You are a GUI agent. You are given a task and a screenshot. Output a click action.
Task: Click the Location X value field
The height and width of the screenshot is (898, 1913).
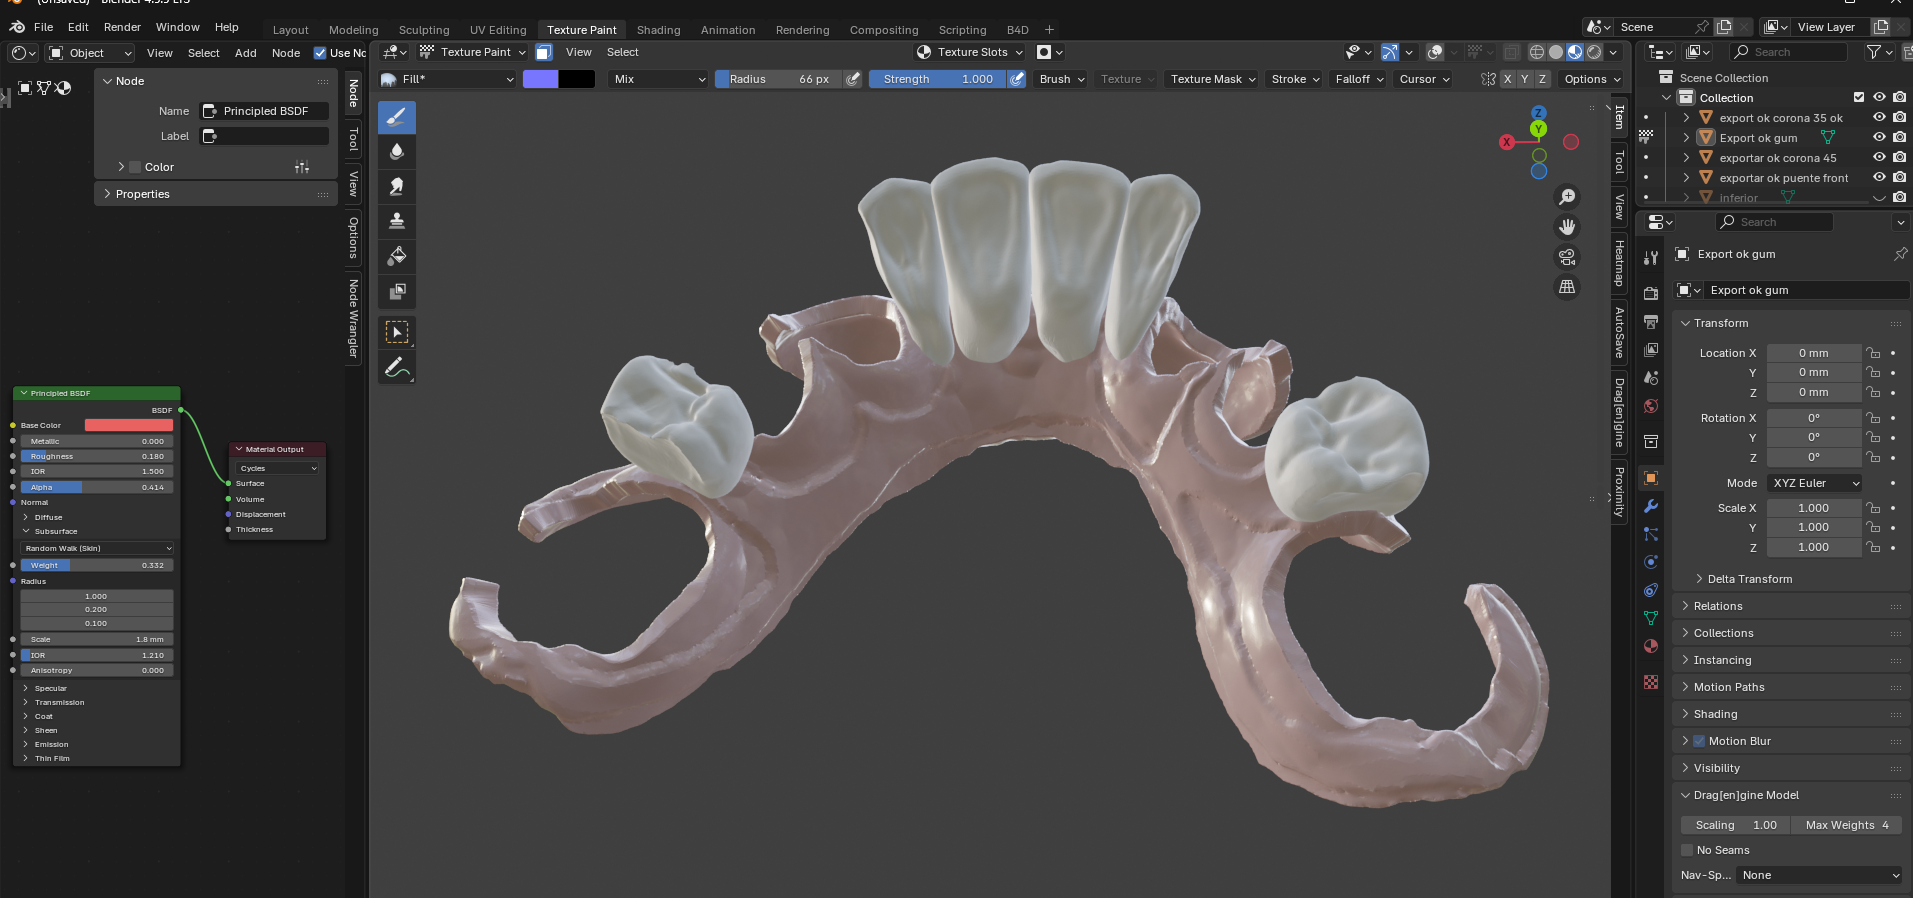point(1813,353)
